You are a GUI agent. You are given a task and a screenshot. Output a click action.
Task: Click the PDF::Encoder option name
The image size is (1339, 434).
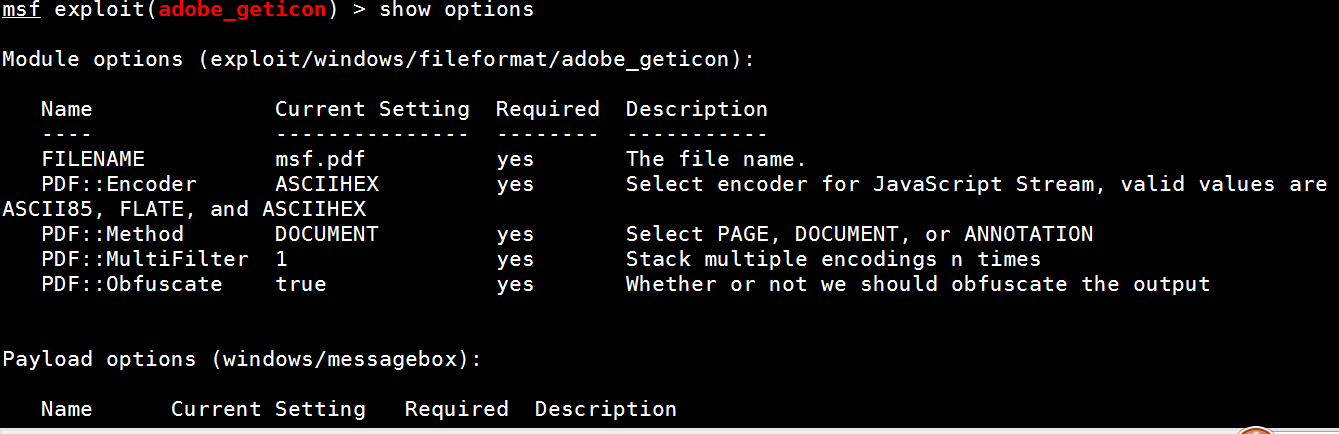[119, 184]
